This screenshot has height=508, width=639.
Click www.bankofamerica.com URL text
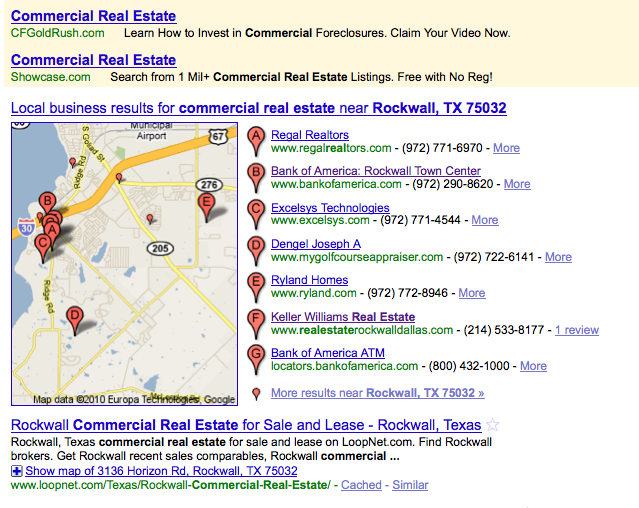pos(336,184)
